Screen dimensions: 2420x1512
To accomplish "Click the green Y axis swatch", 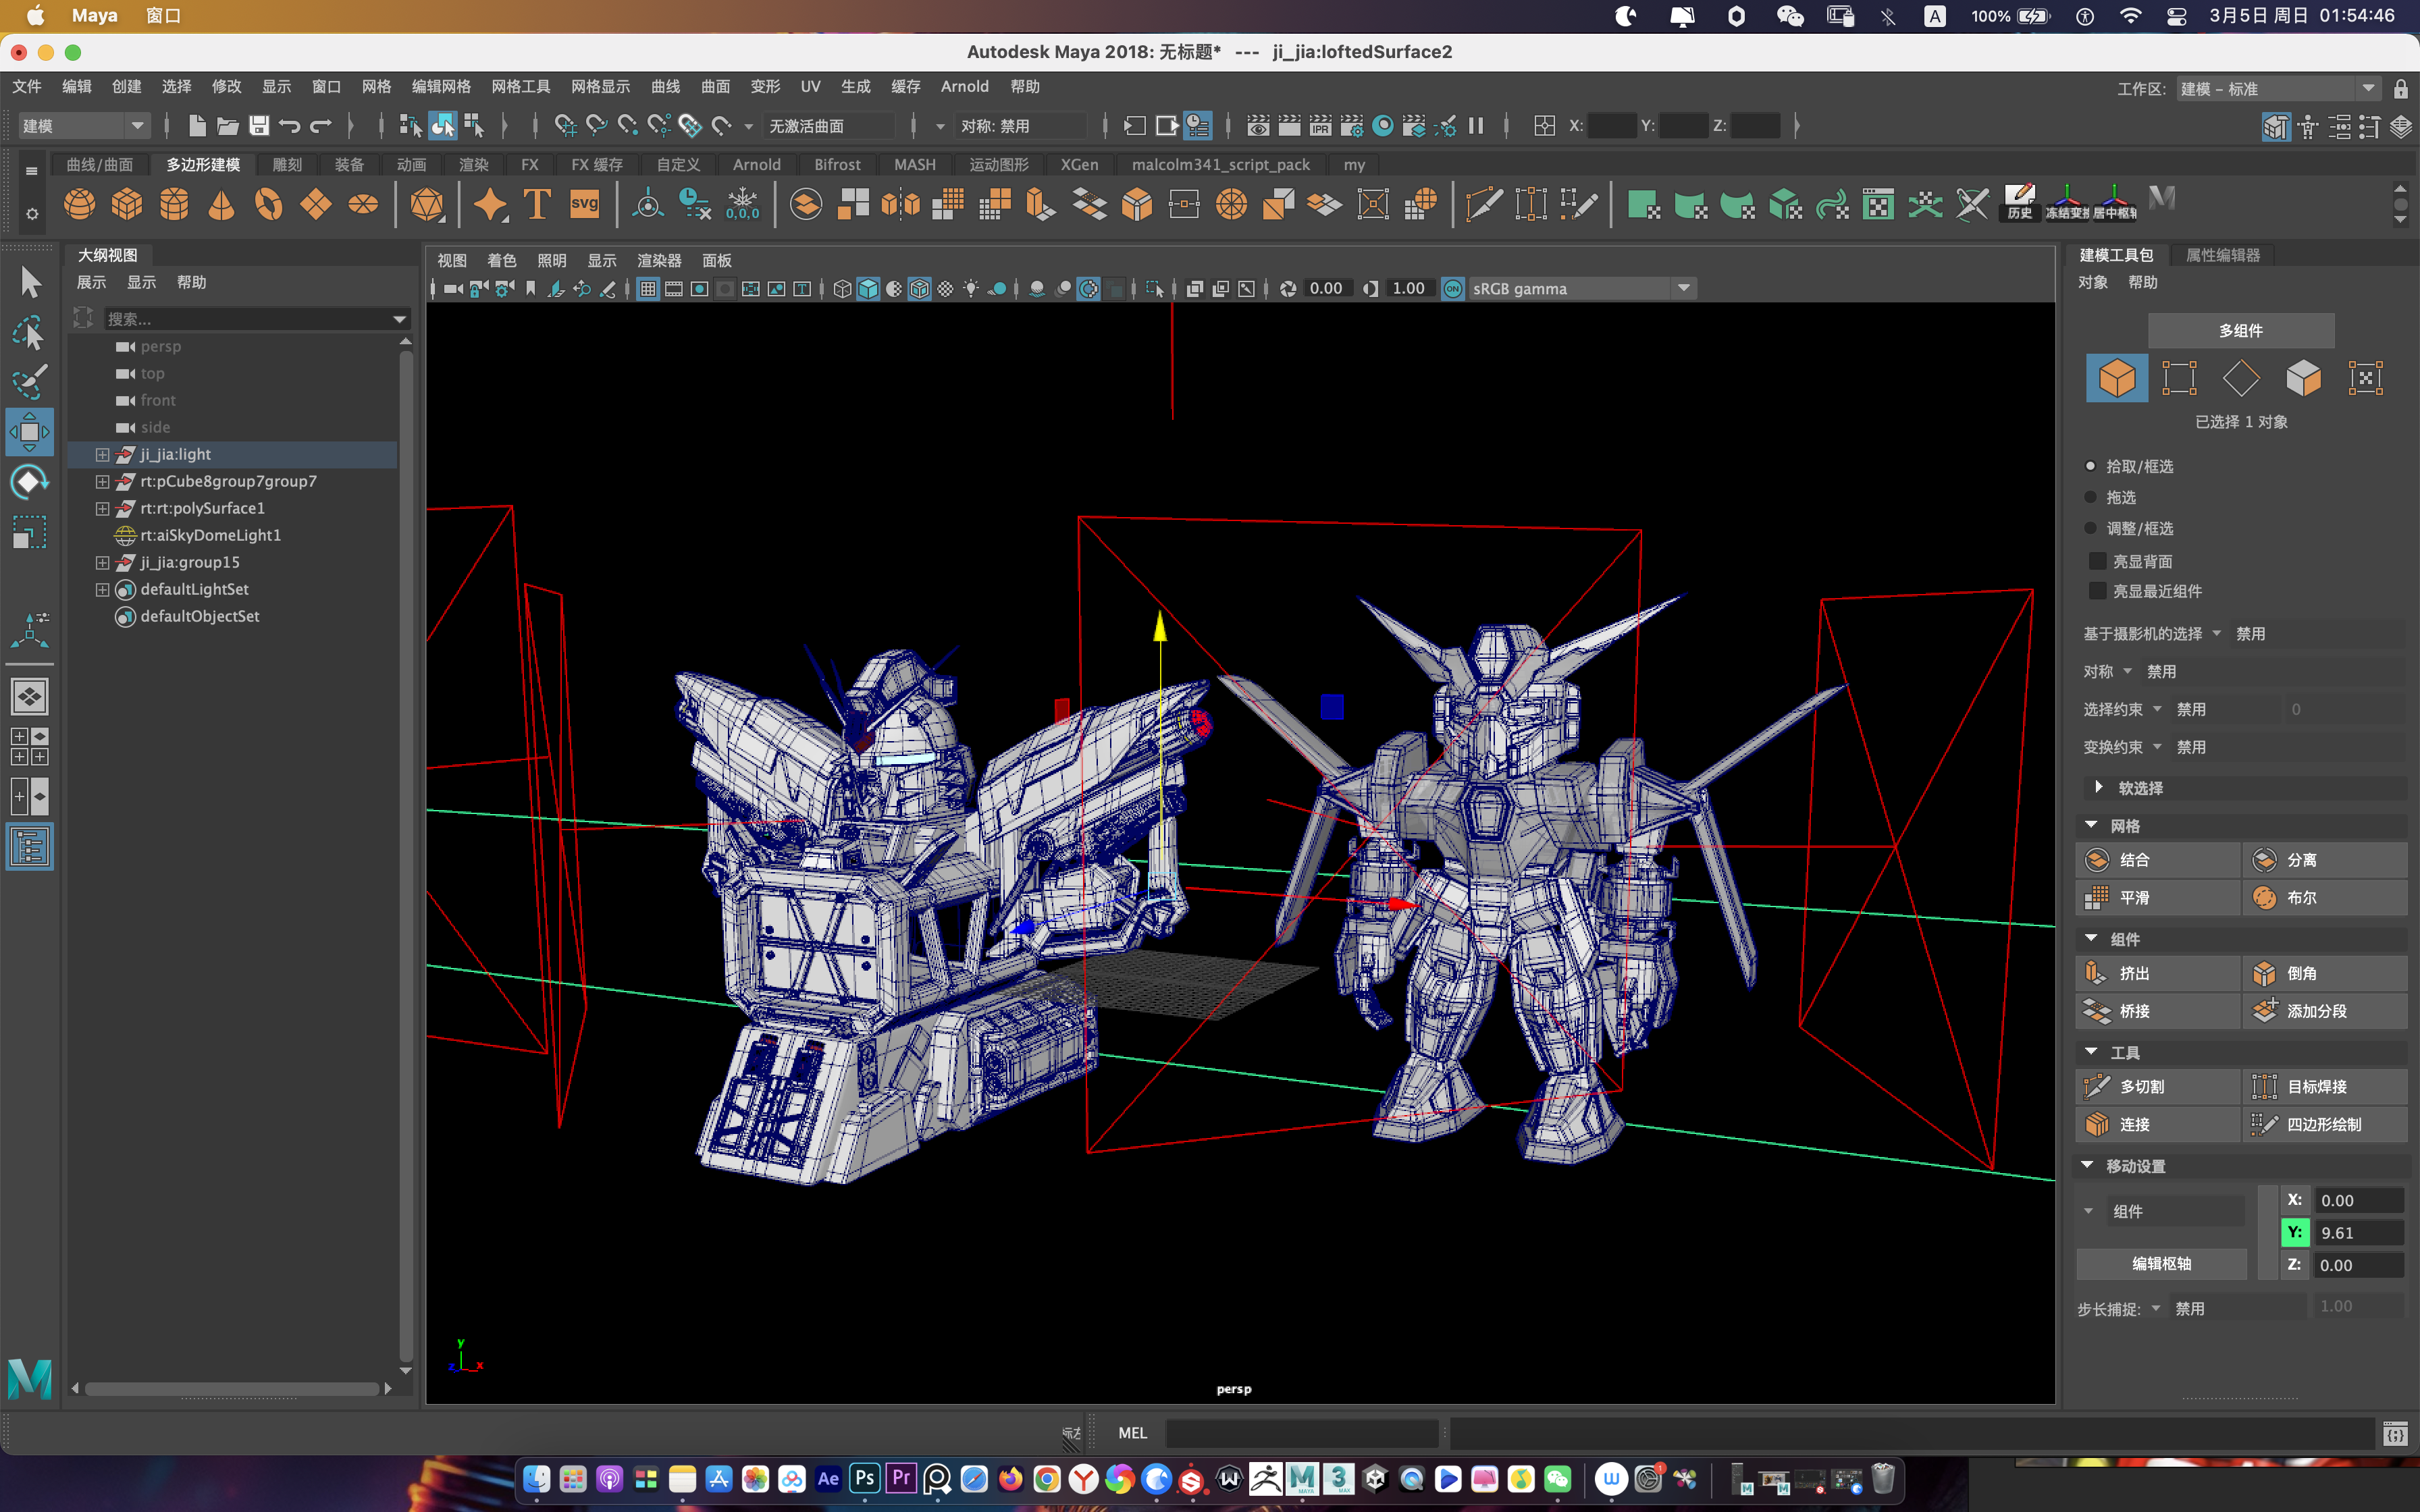I will coord(2295,1232).
